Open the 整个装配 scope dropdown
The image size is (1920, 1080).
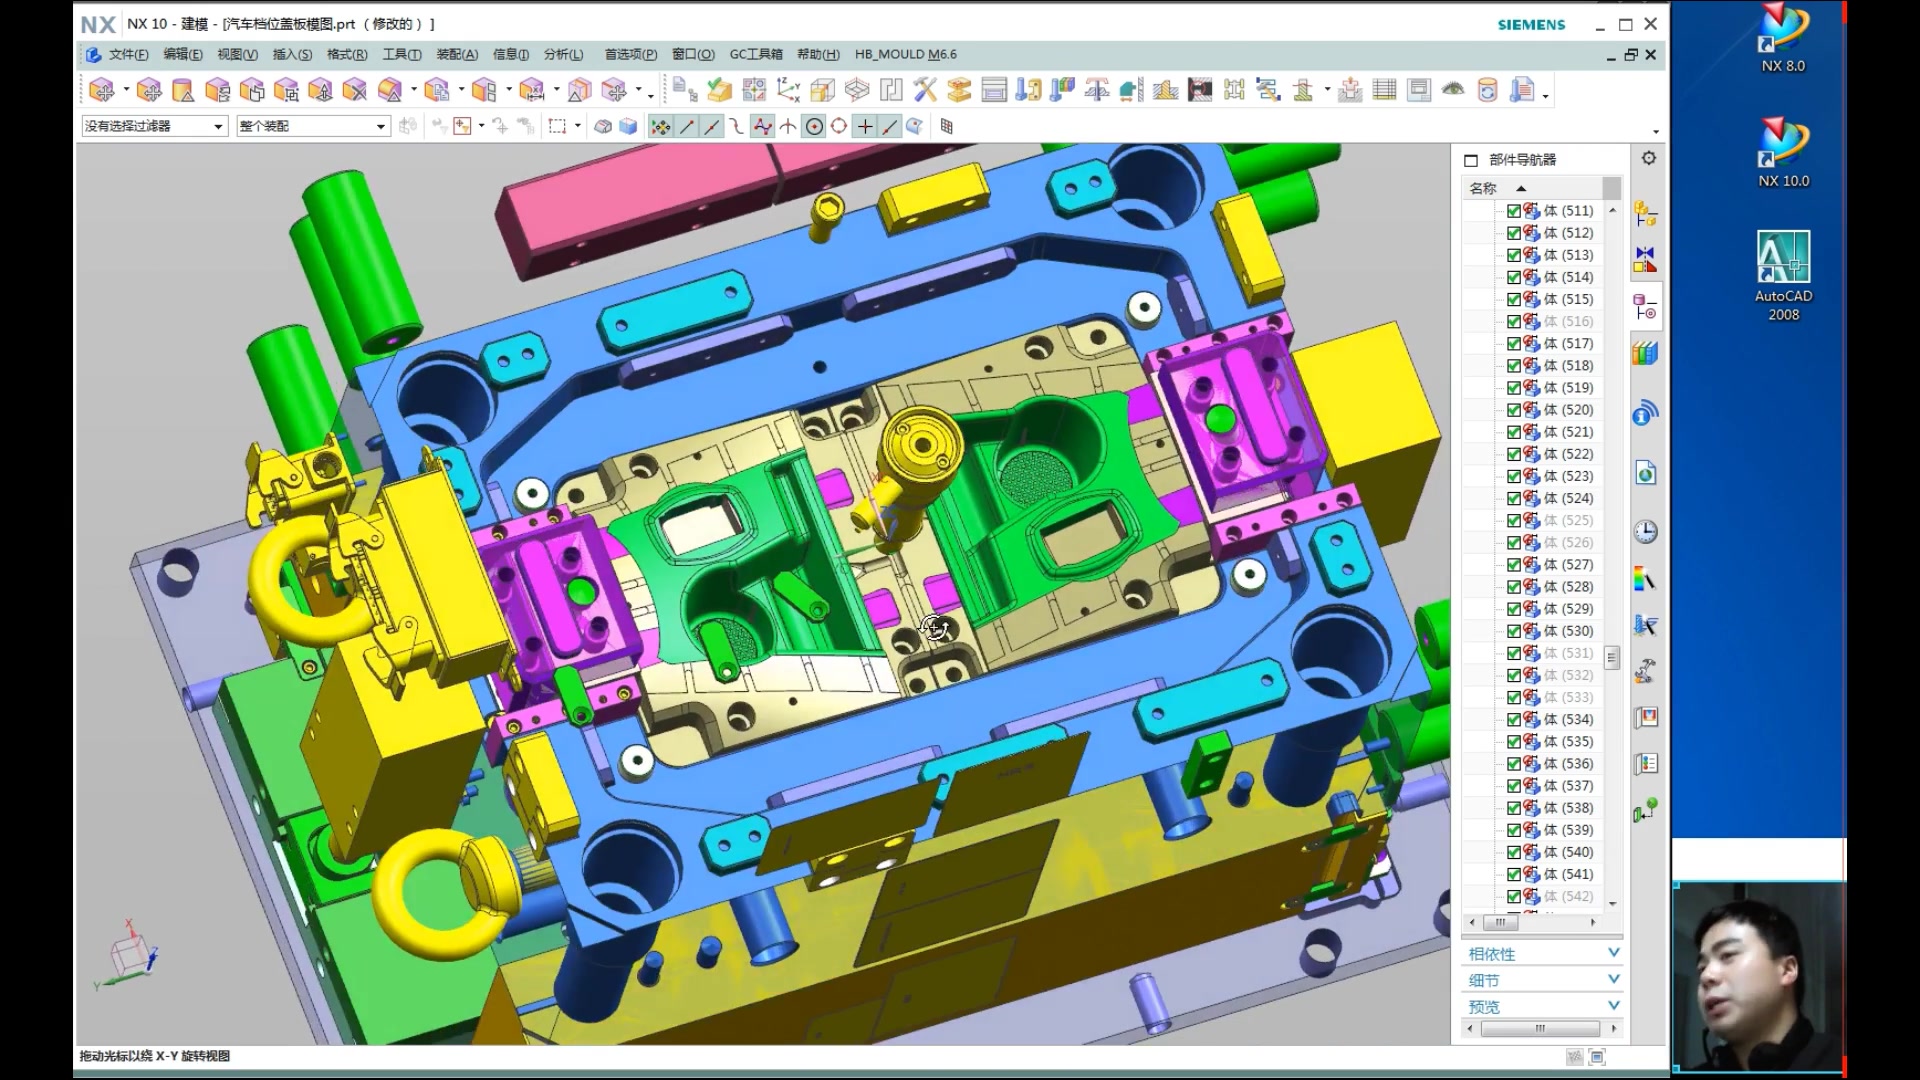pos(313,126)
